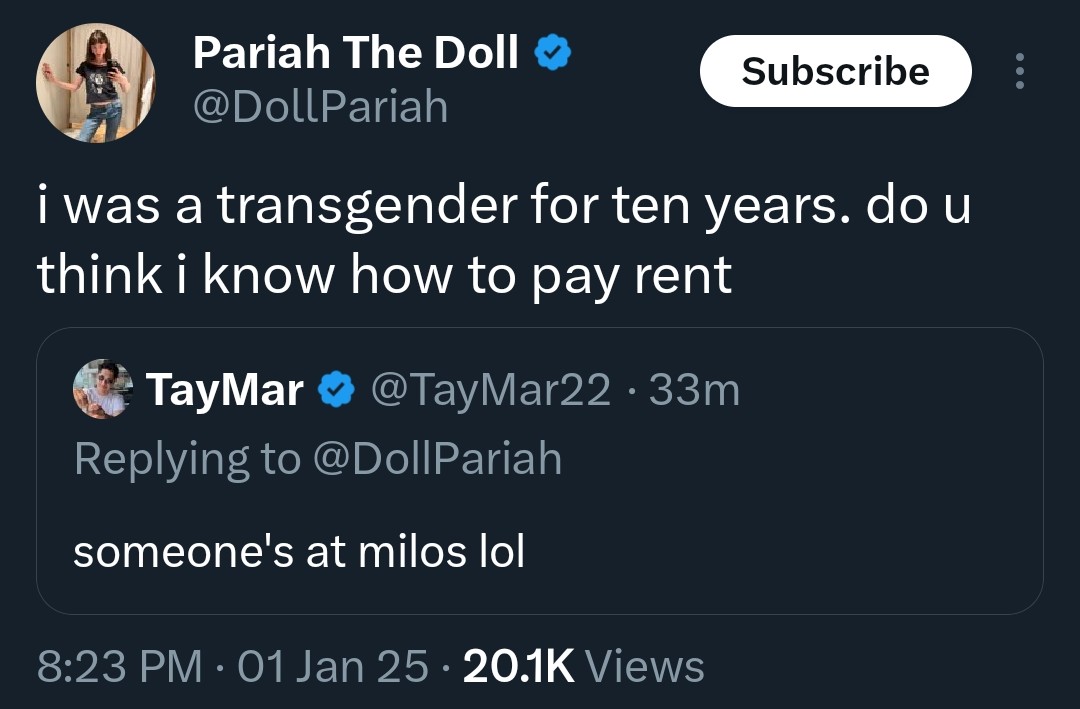Viewport: 1080px width, 709px height.
Task: Click the Subscribe button
Action: [835, 71]
